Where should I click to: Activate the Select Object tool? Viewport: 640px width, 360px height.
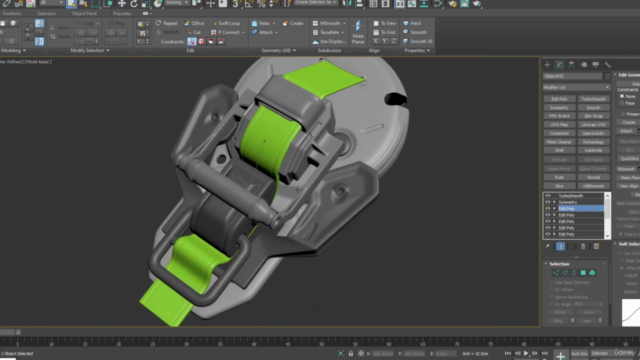coord(71,4)
